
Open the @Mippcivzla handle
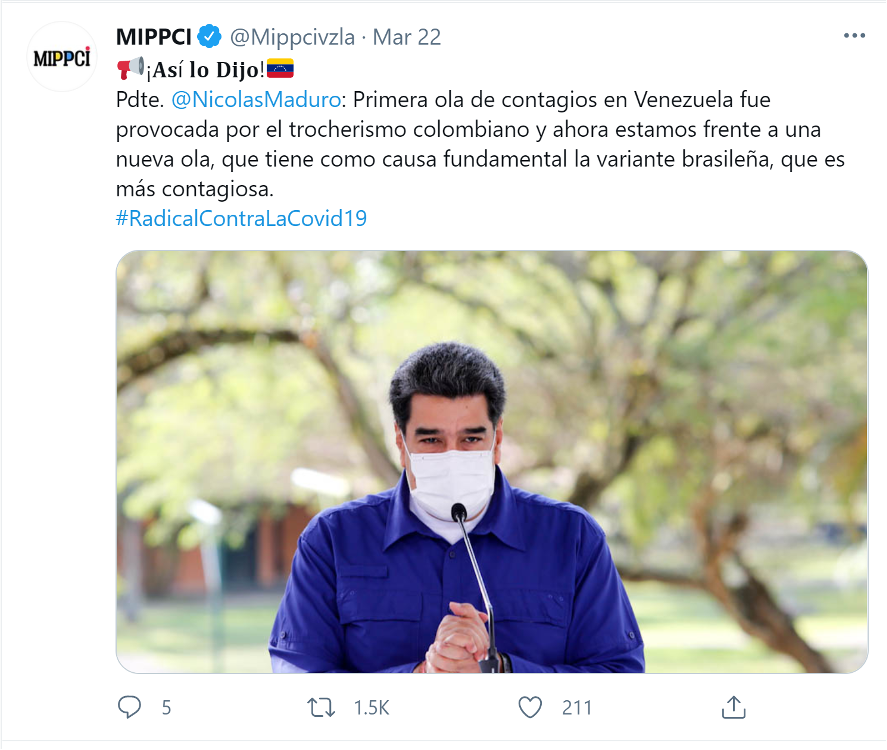tap(292, 37)
